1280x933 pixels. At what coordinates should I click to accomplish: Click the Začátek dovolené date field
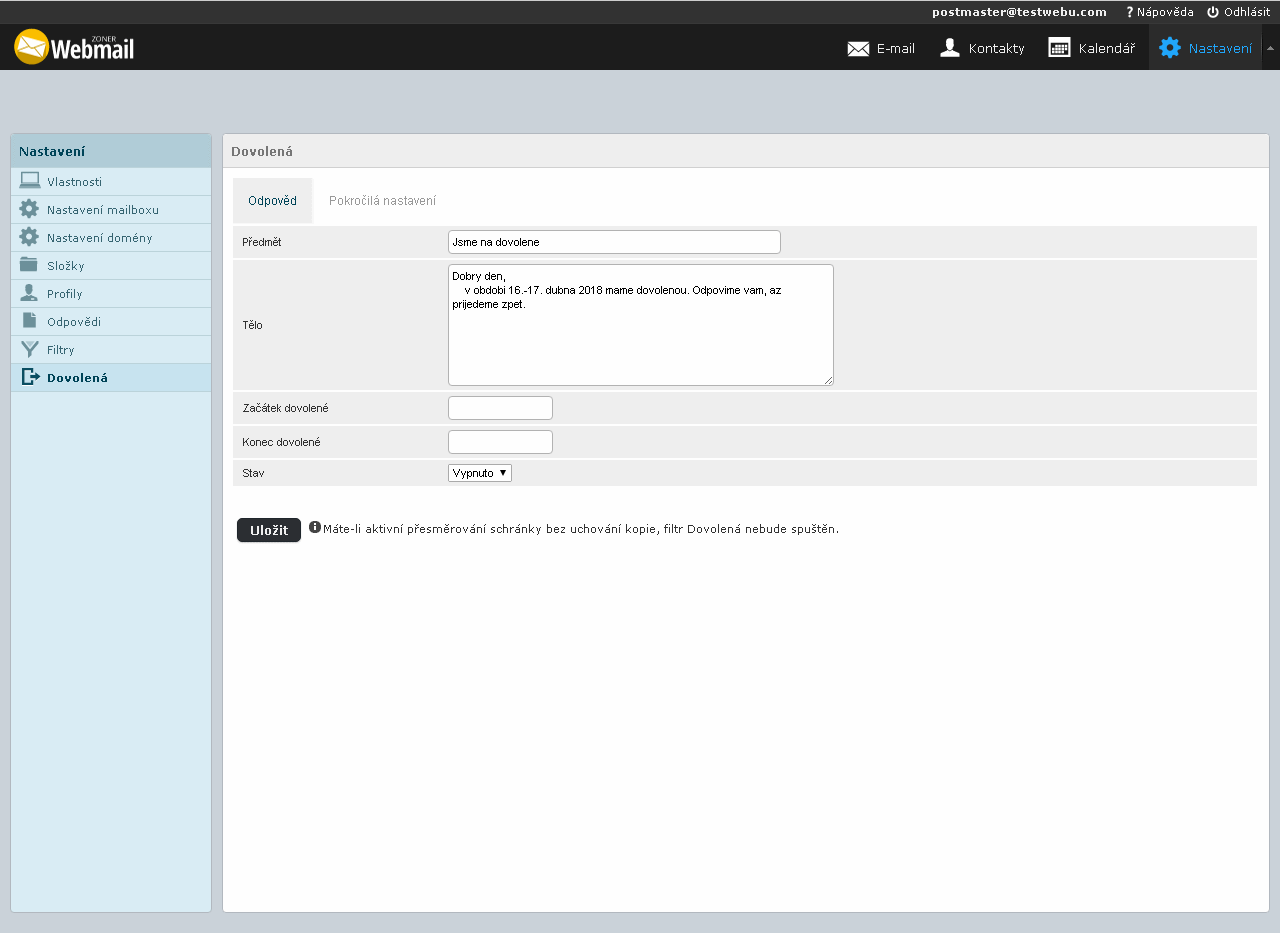[500, 408]
